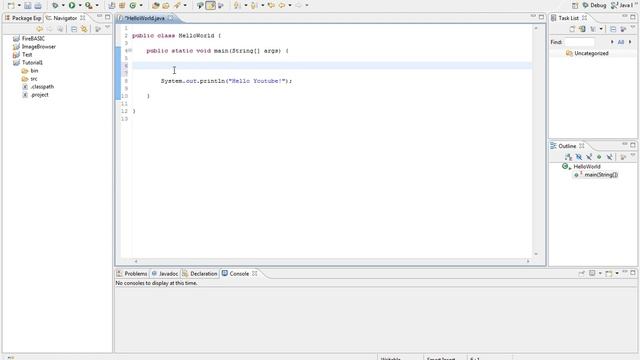
Task: Click the editor horizontal scrollbar
Action: click(x=331, y=261)
